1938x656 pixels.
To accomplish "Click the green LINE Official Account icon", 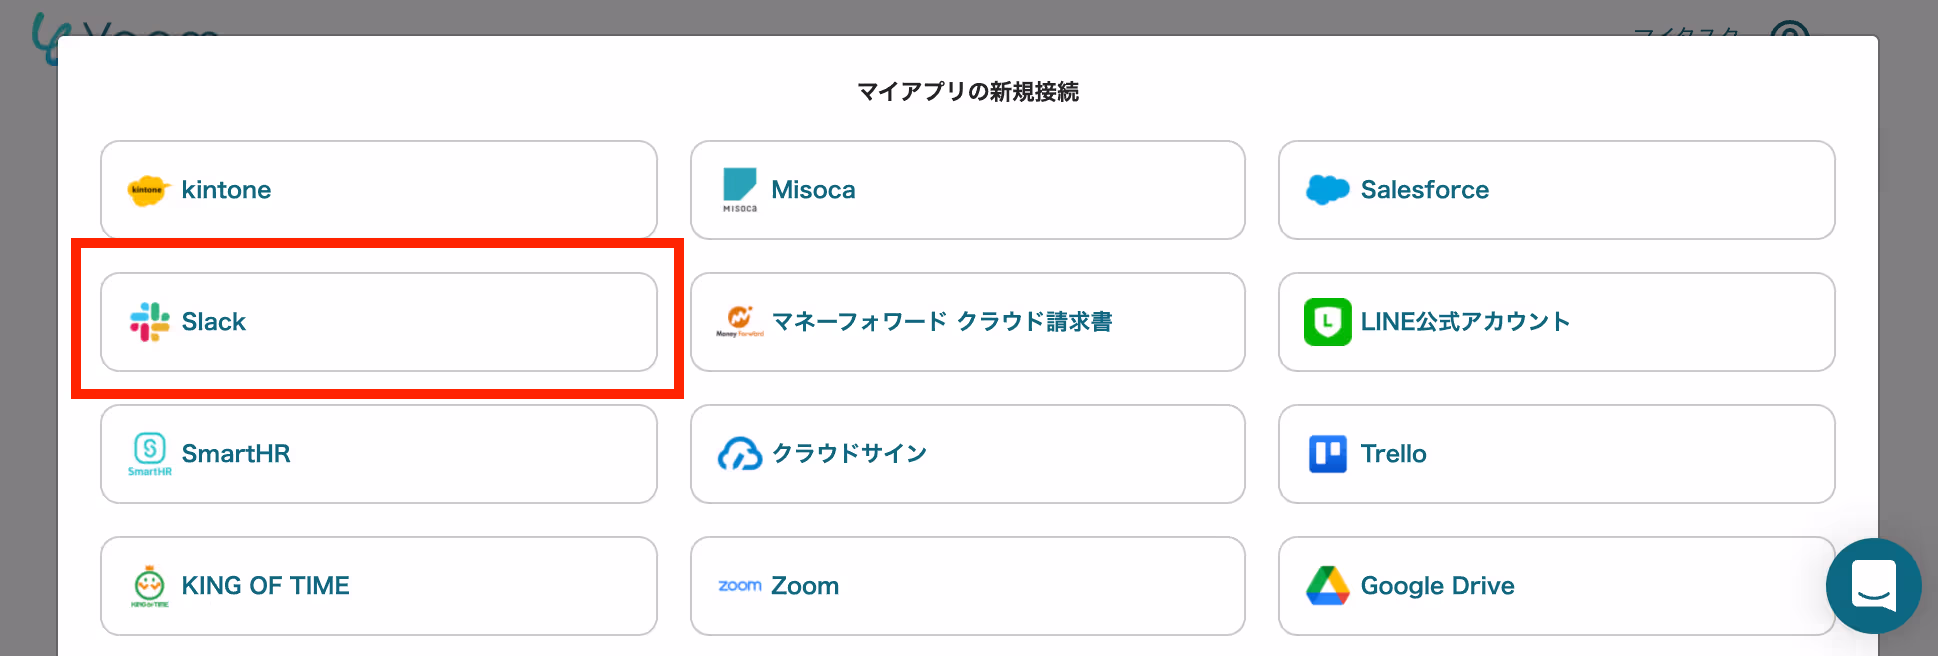I will [1327, 322].
